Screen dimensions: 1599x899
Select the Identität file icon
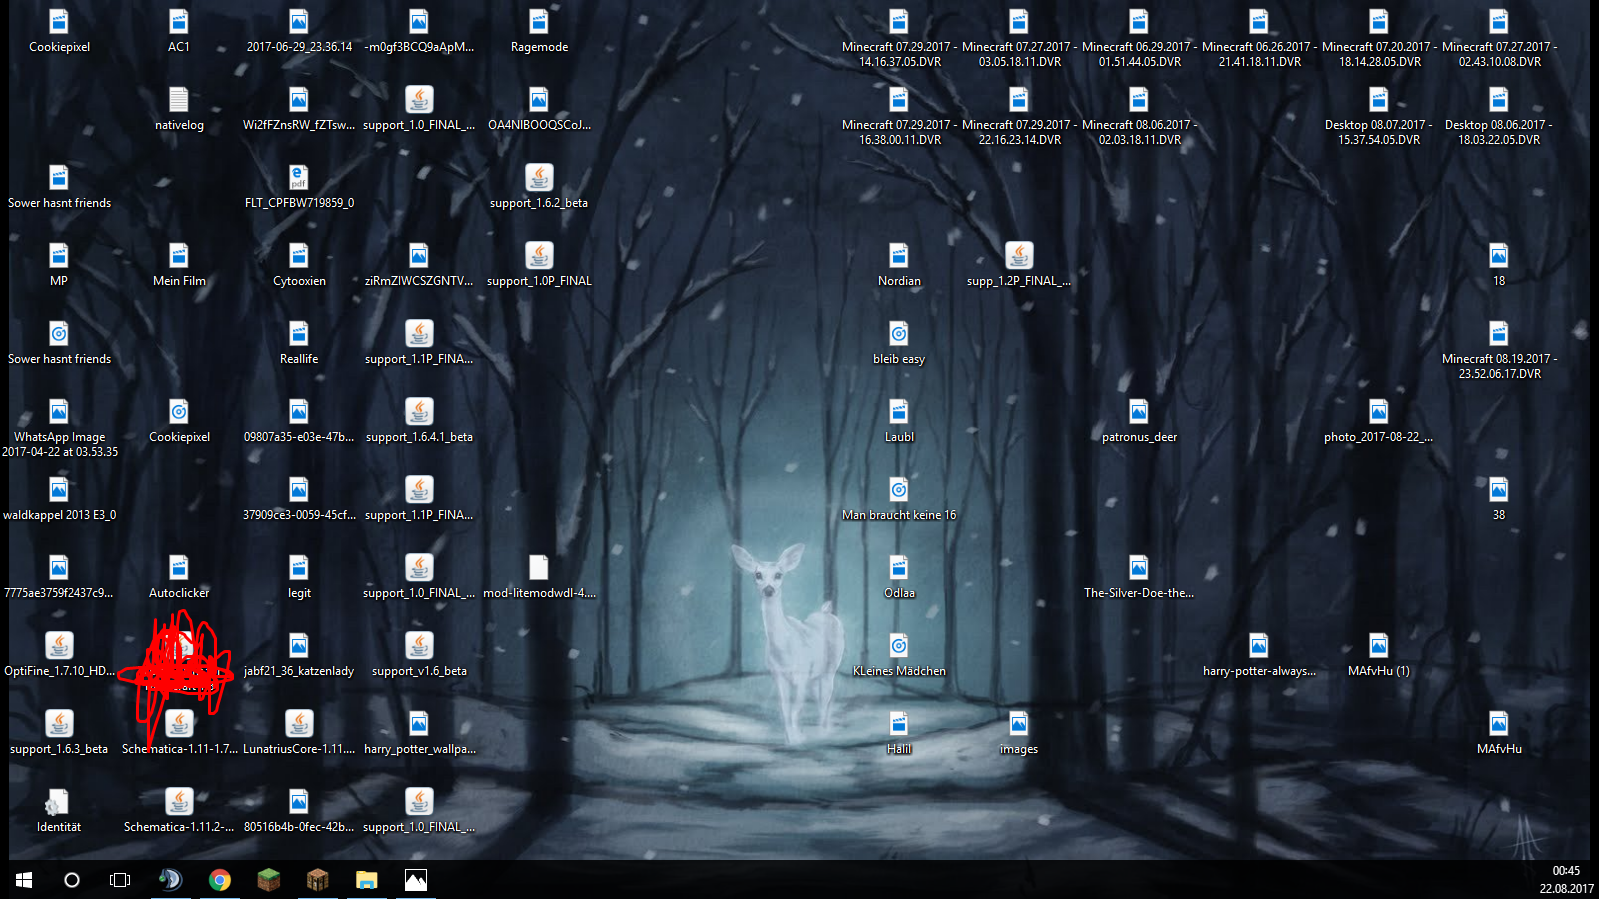point(59,802)
